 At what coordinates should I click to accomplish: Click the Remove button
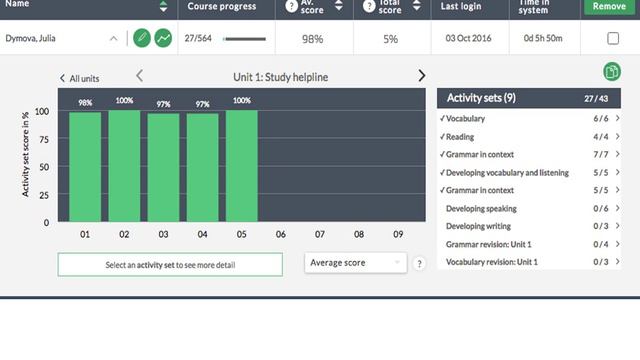[x=609, y=7]
